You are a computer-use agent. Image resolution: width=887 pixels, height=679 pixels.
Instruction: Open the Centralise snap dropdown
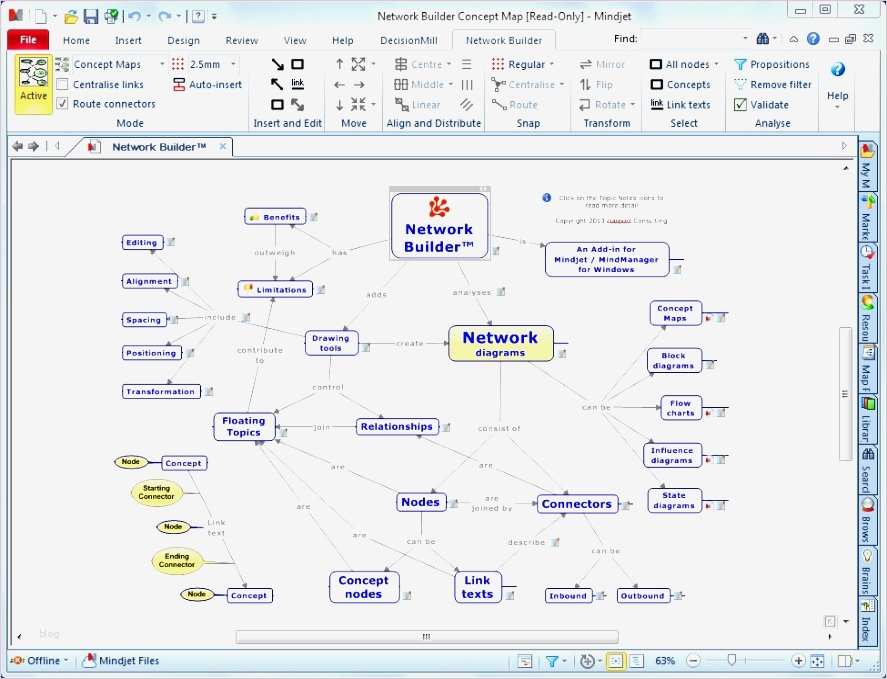click(x=562, y=84)
